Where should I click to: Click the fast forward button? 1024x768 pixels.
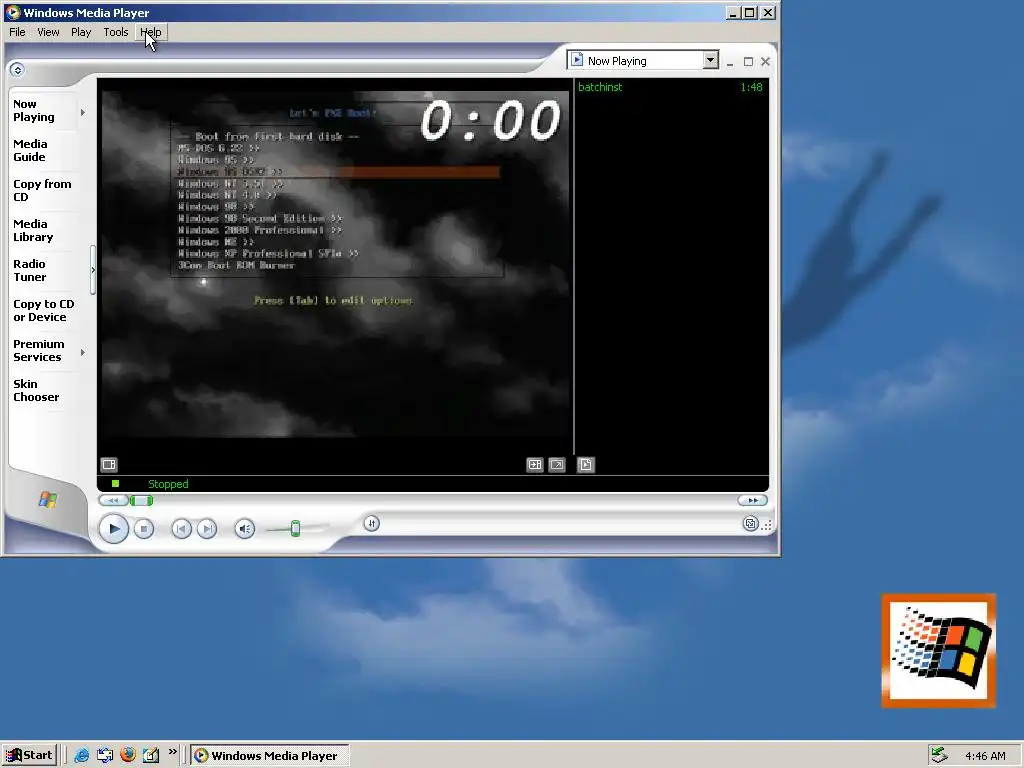point(752,501)
